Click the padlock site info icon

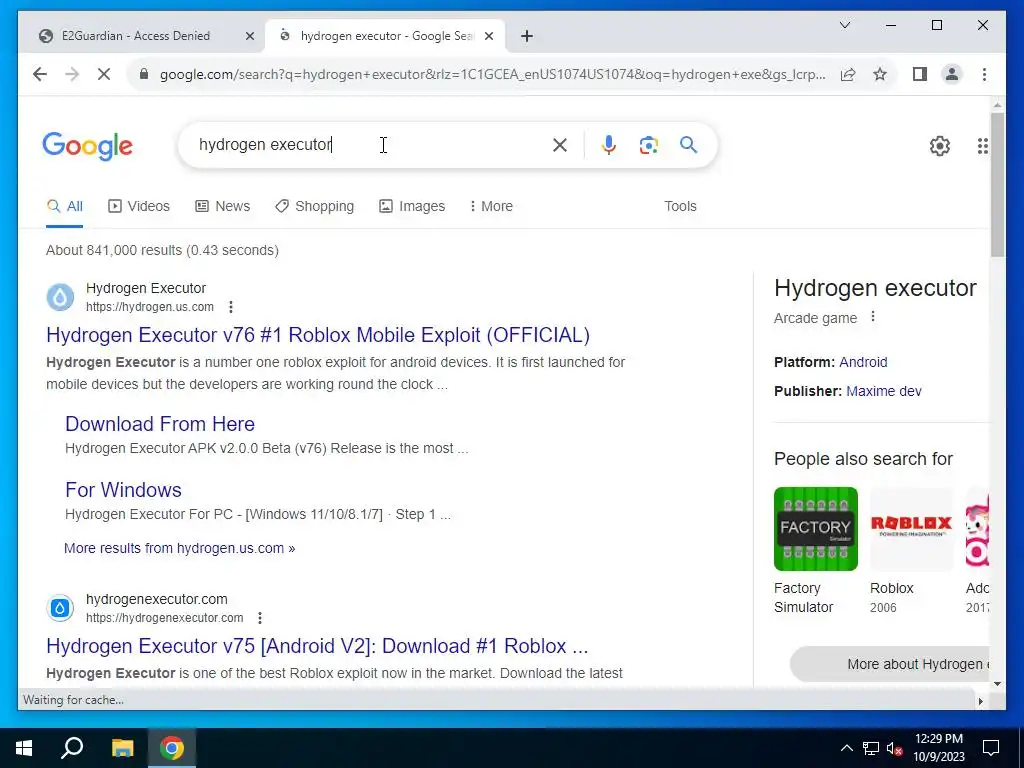[x=144, y=74]
